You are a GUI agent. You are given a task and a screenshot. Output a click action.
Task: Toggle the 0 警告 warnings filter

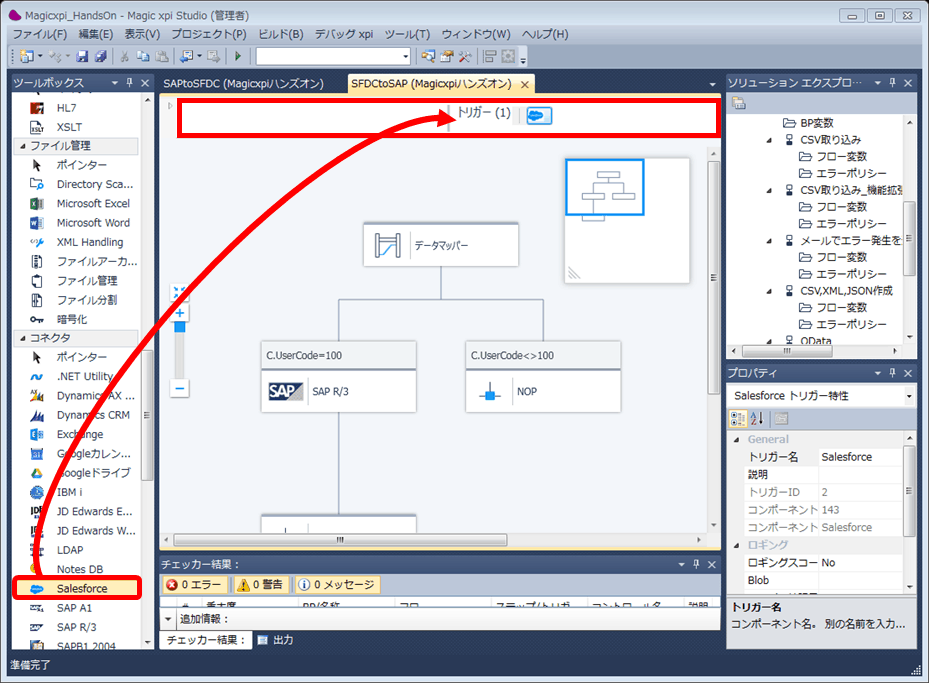point(259,585)
